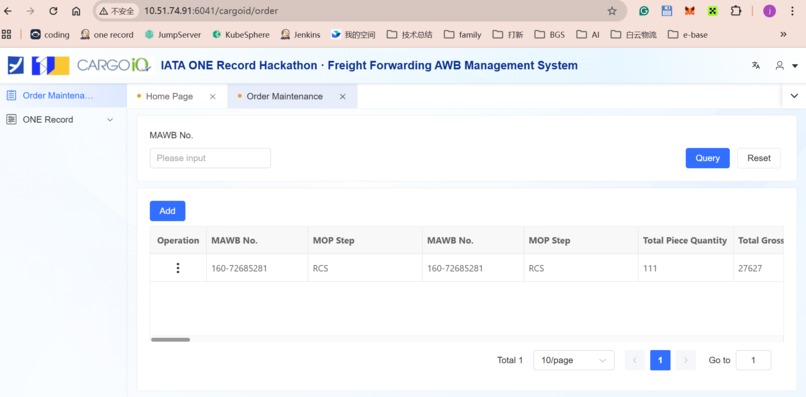Screen dimensions: 806x397
Task: Open the browser home page icon
Action: point(76,11)
